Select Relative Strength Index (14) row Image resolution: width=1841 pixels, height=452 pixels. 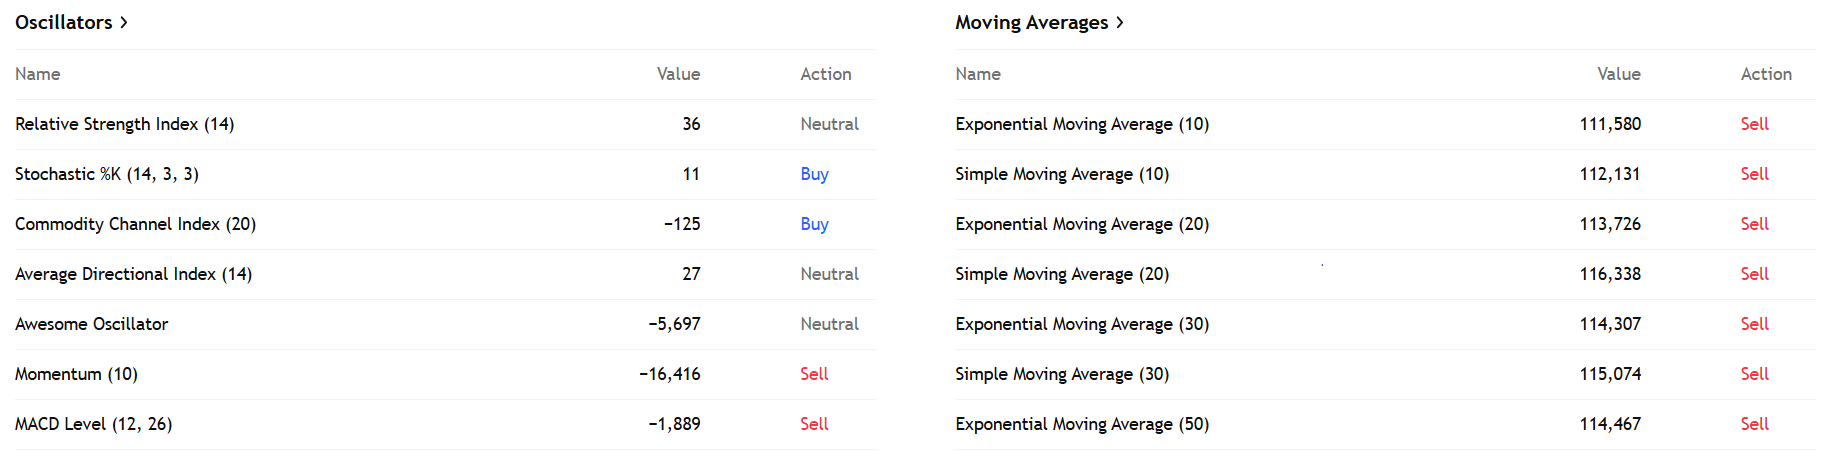[x=125, y=124]
